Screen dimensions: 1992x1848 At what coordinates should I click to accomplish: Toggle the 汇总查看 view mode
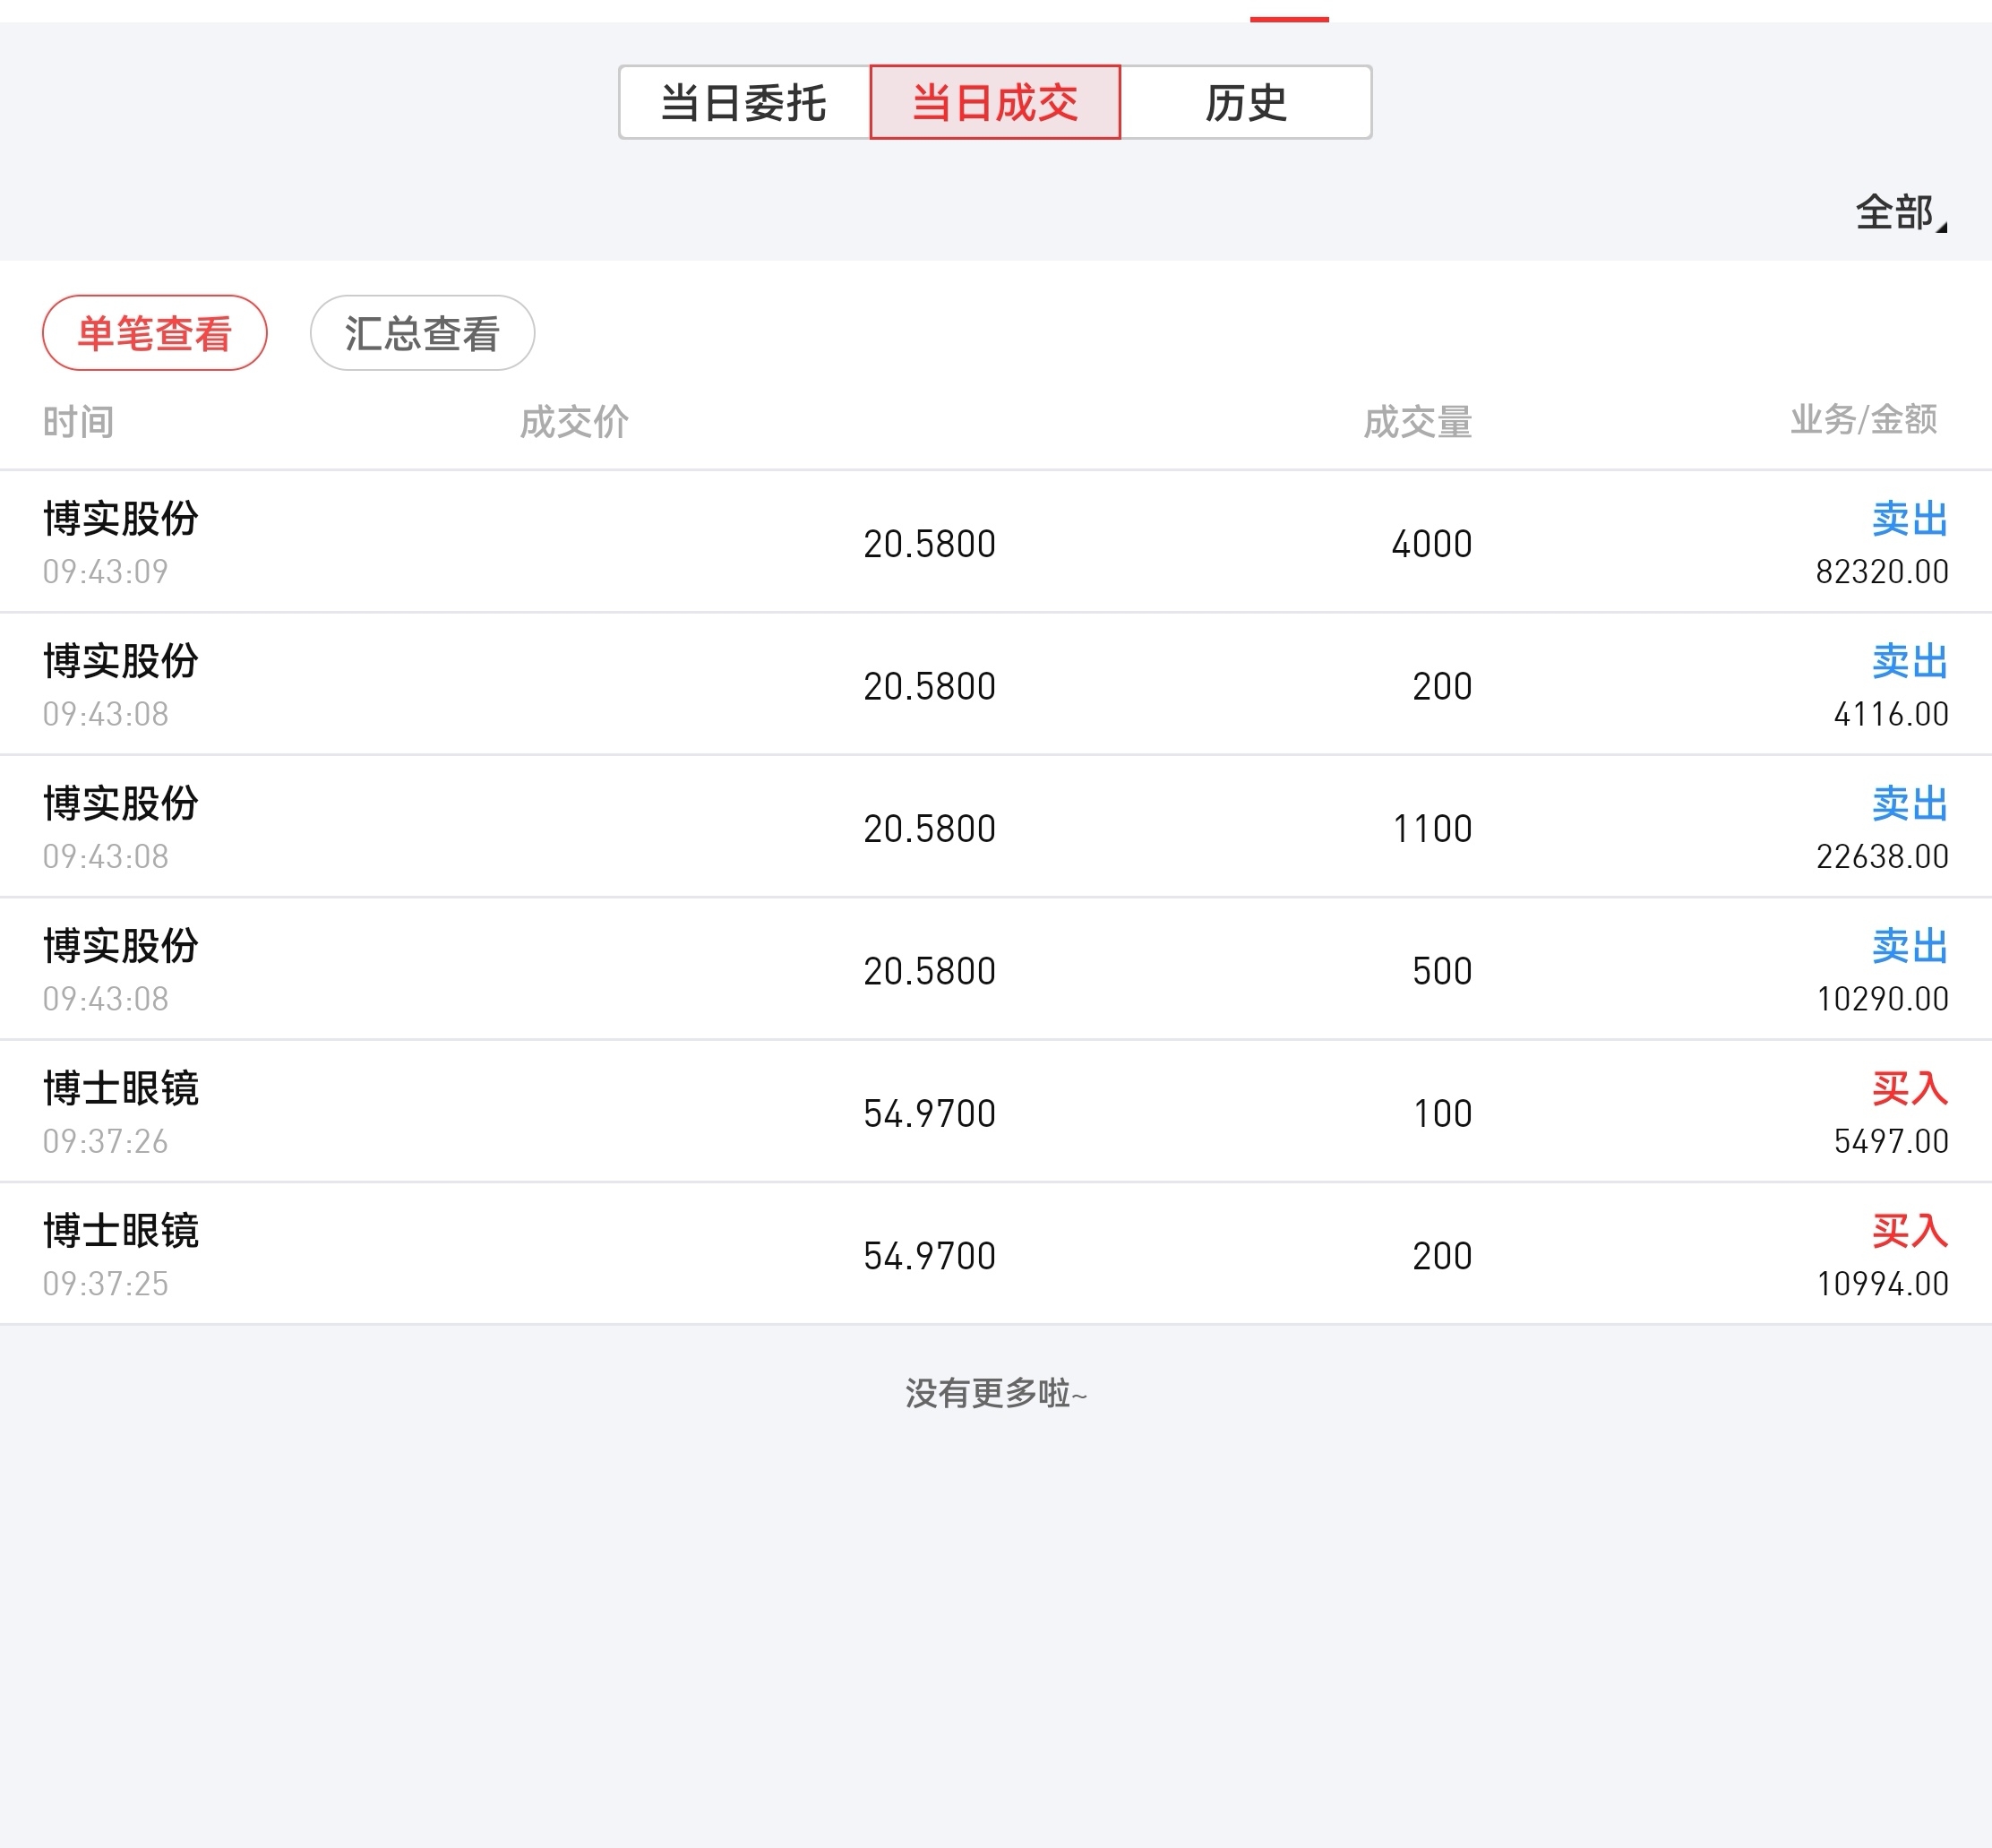click(422, 333)
